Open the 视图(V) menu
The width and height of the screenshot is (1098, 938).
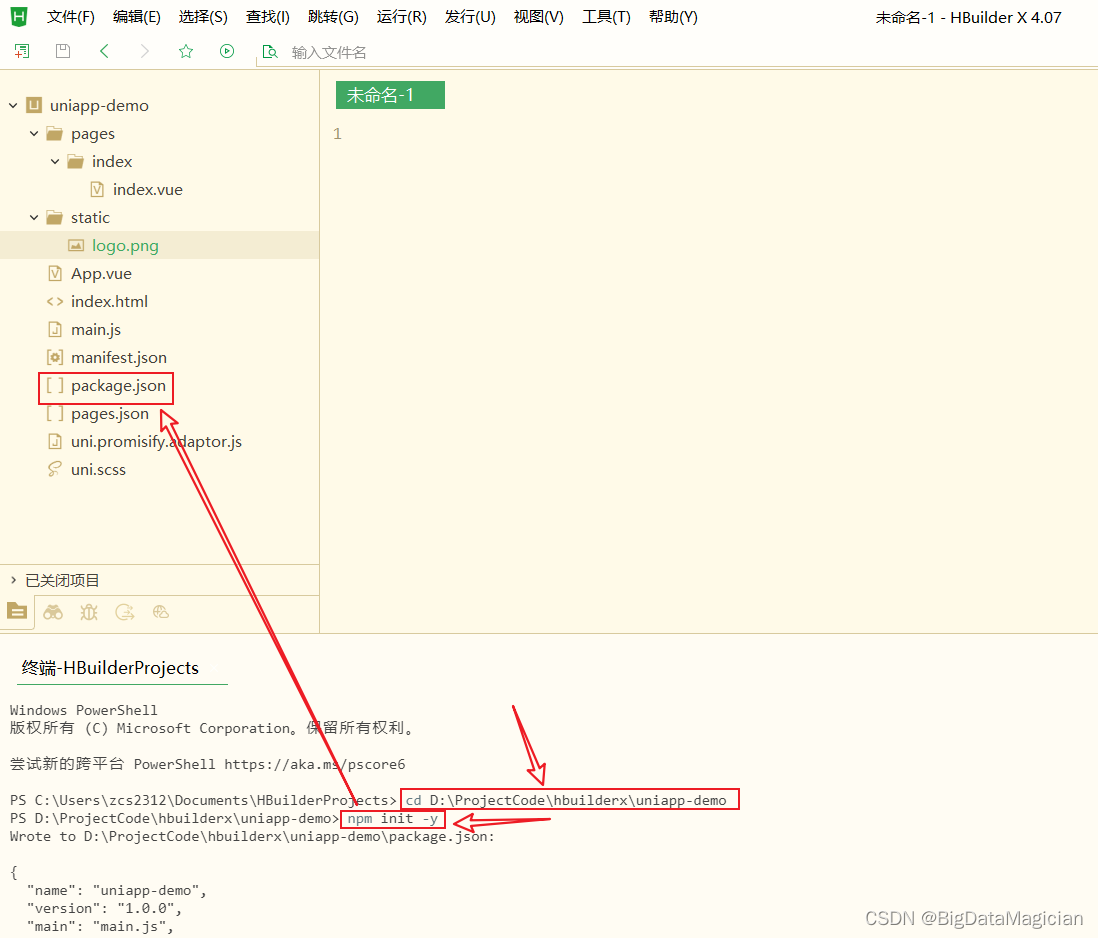click(538, 18)
